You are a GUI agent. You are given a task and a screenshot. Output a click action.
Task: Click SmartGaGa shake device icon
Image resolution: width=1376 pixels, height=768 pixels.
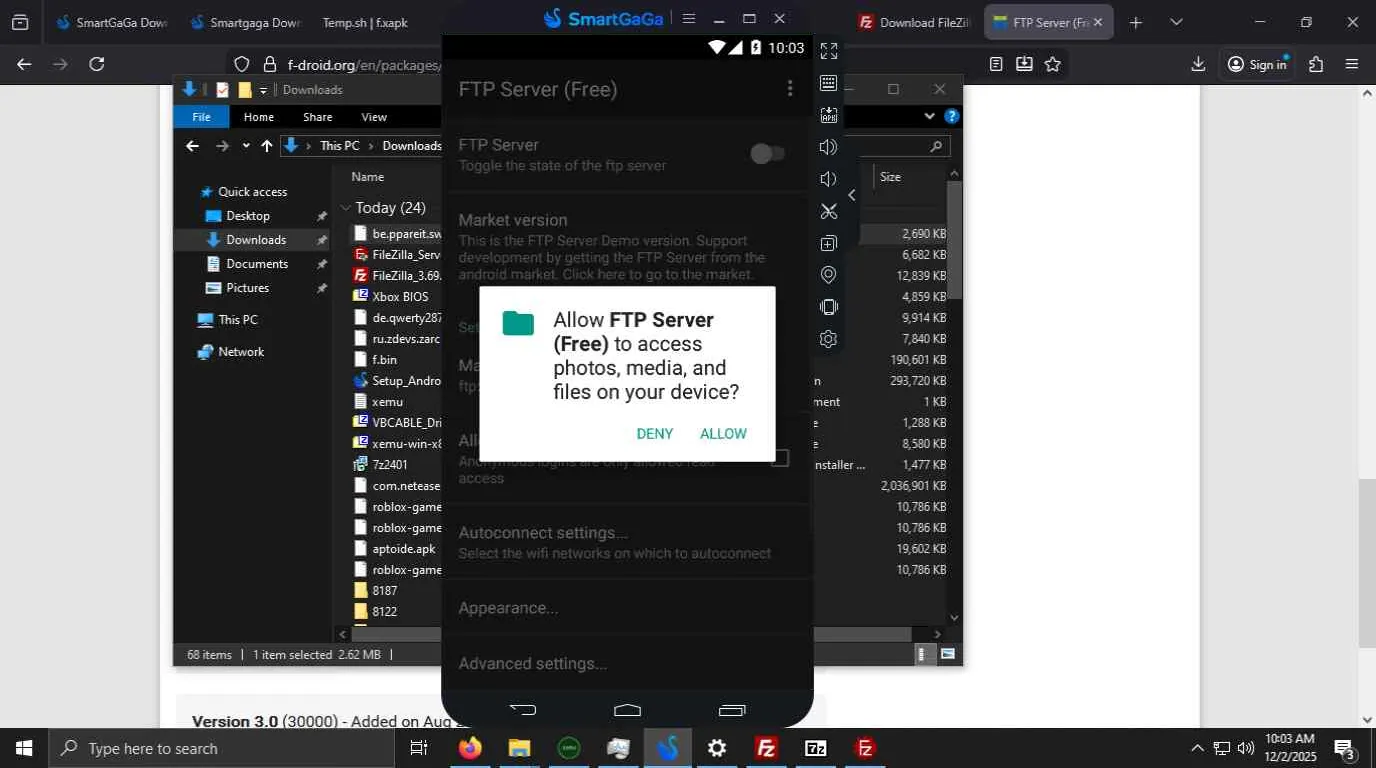click(x=829, y=307)
